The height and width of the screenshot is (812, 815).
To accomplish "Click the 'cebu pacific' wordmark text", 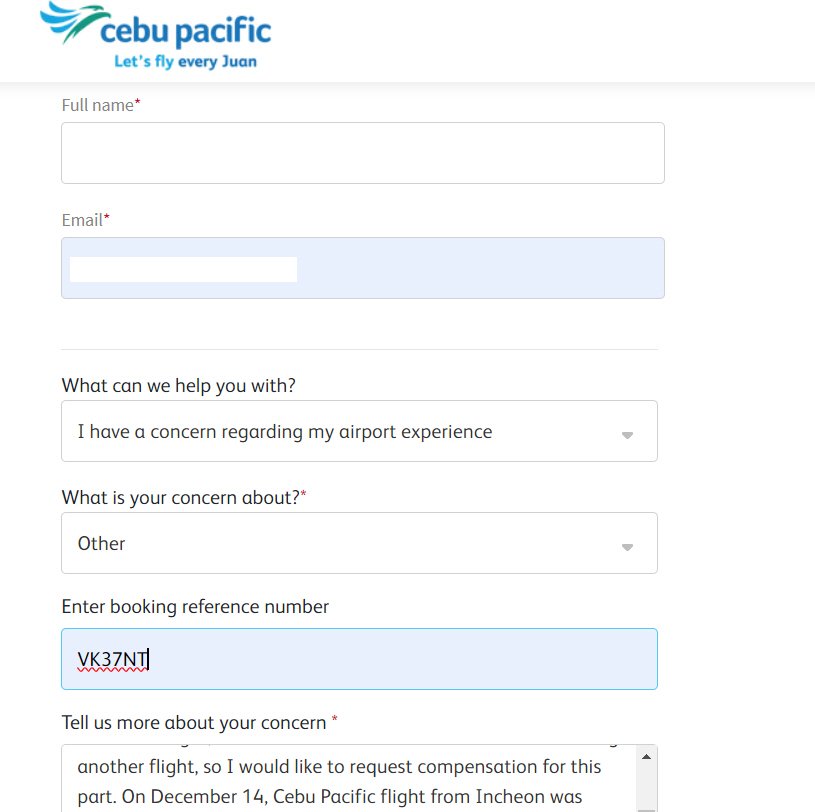I will [x=186, y=31].
